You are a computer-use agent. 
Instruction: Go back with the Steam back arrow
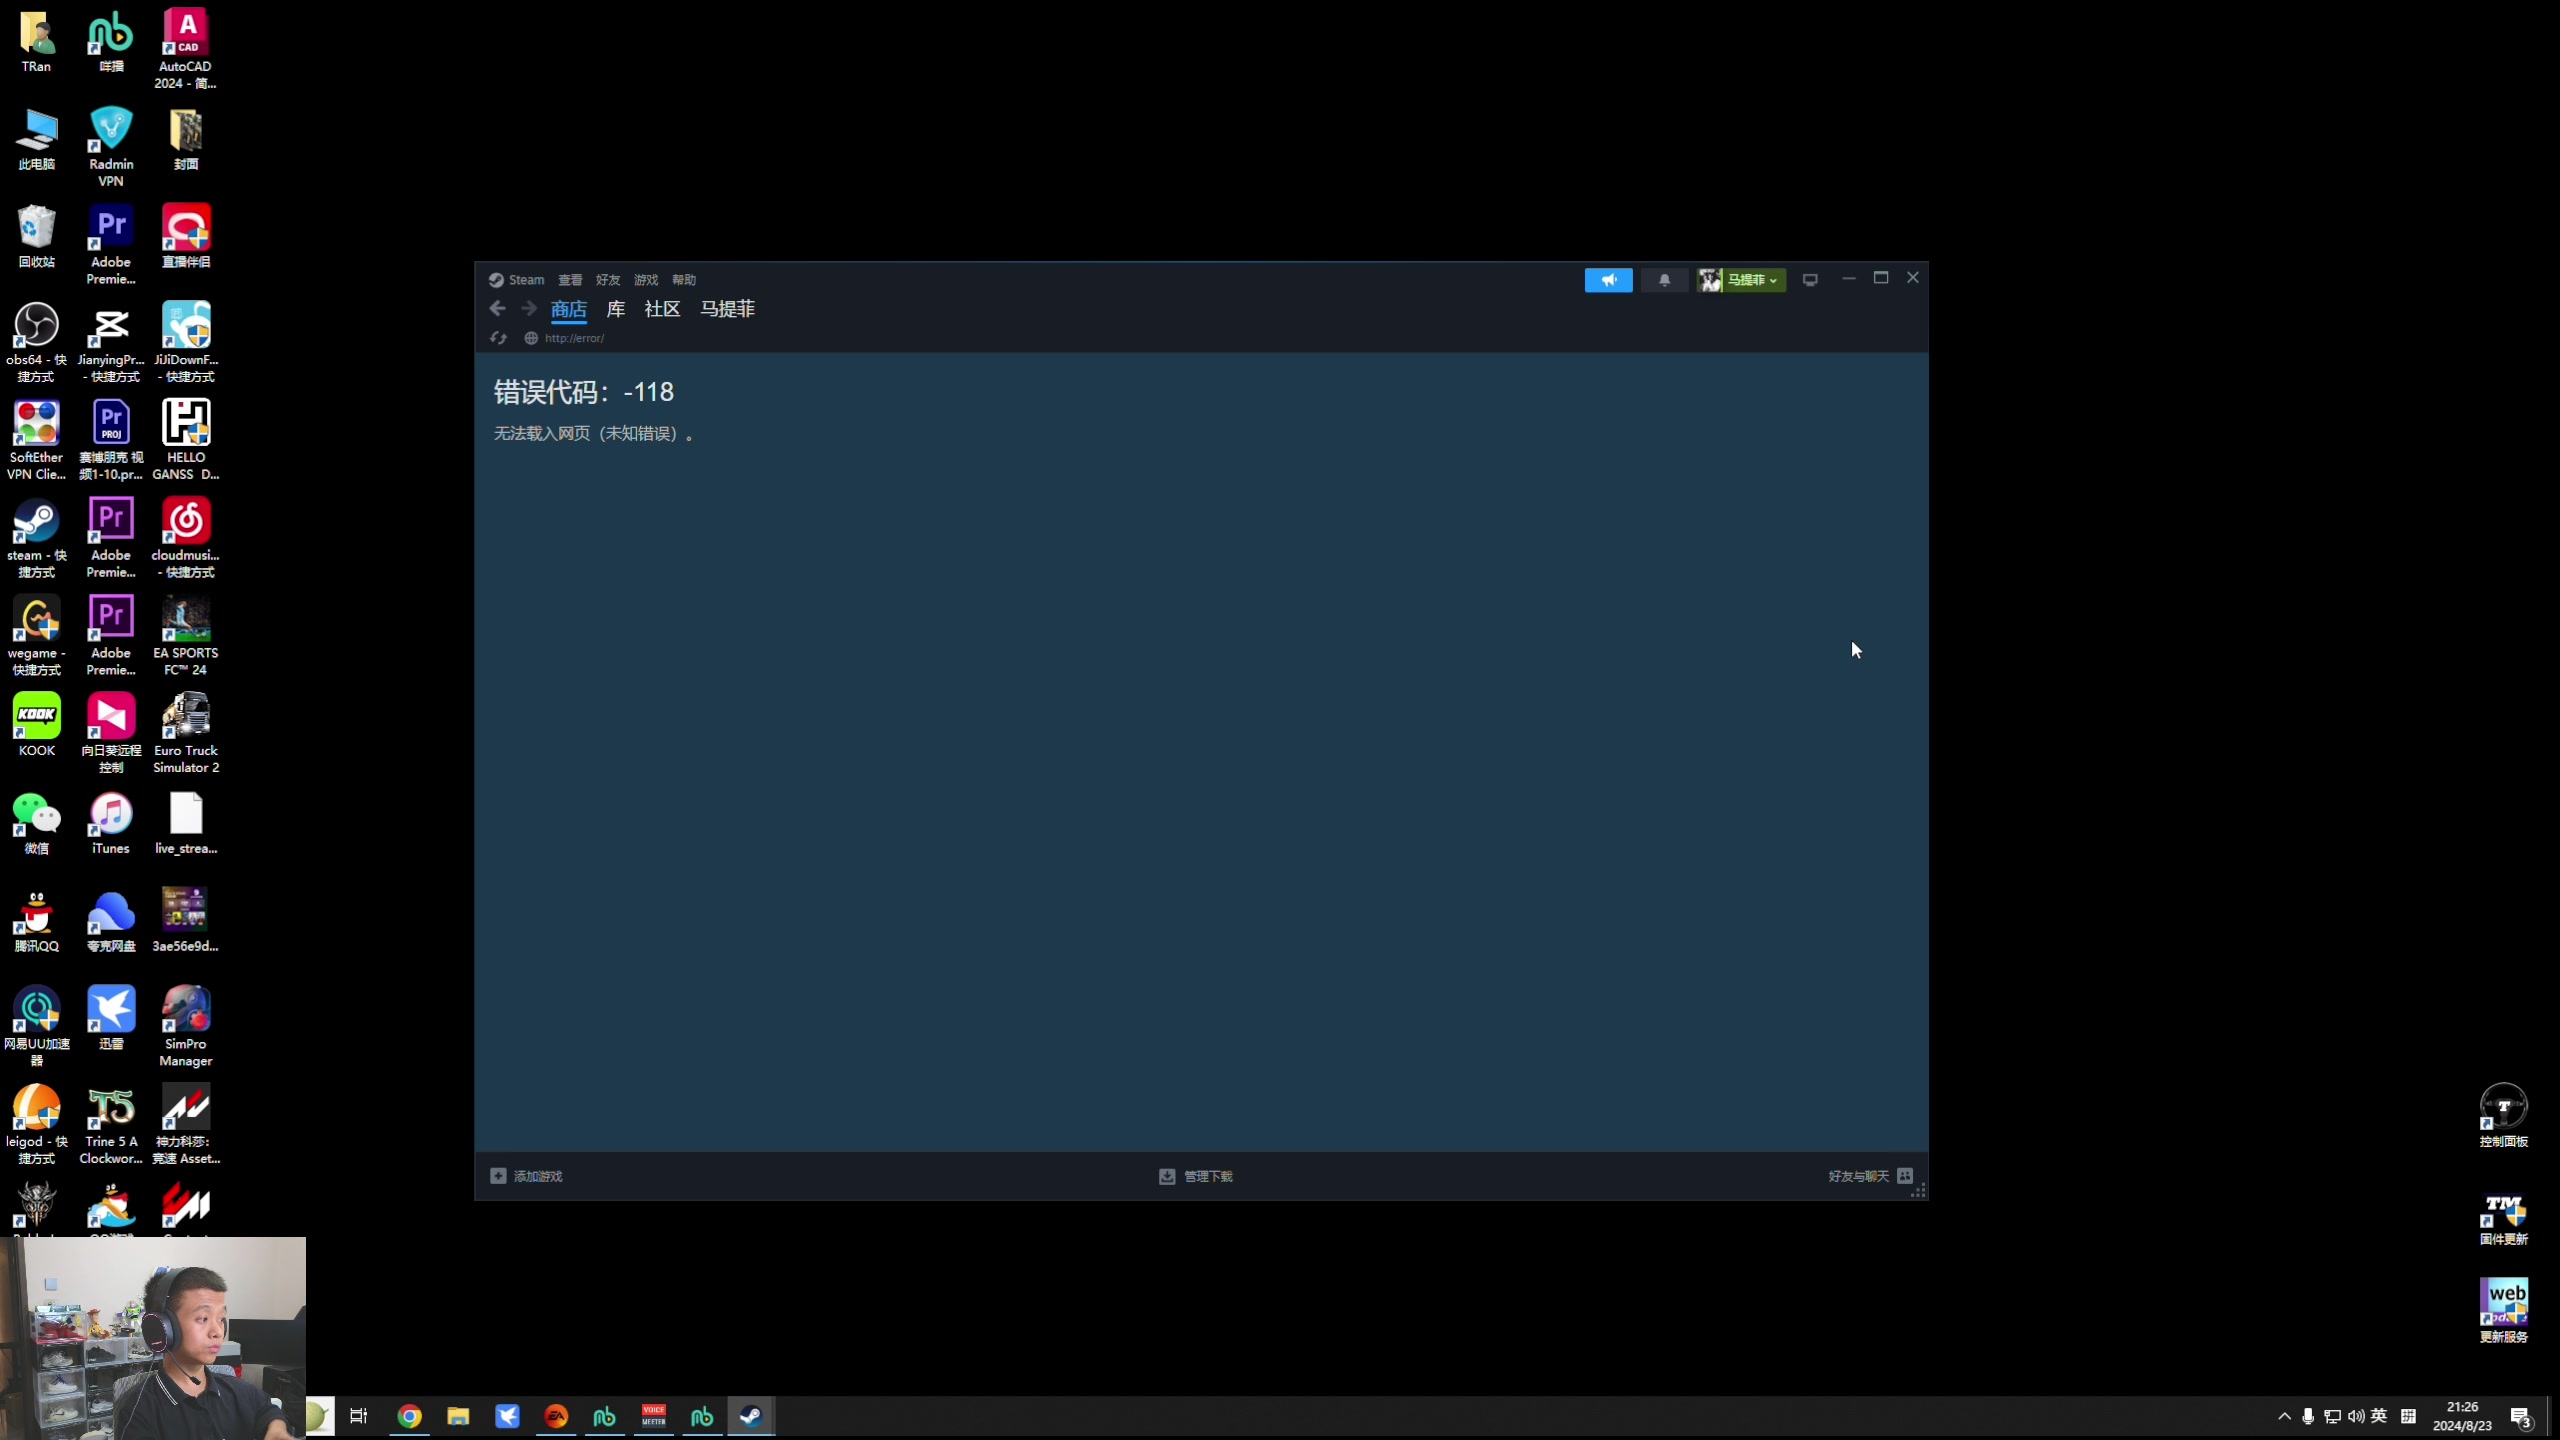tap(497, 309)
